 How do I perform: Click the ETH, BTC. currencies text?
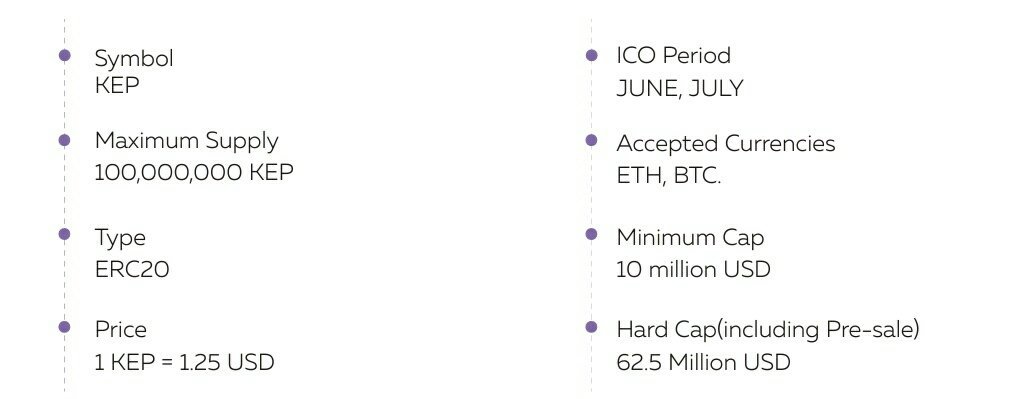point(669,176)
